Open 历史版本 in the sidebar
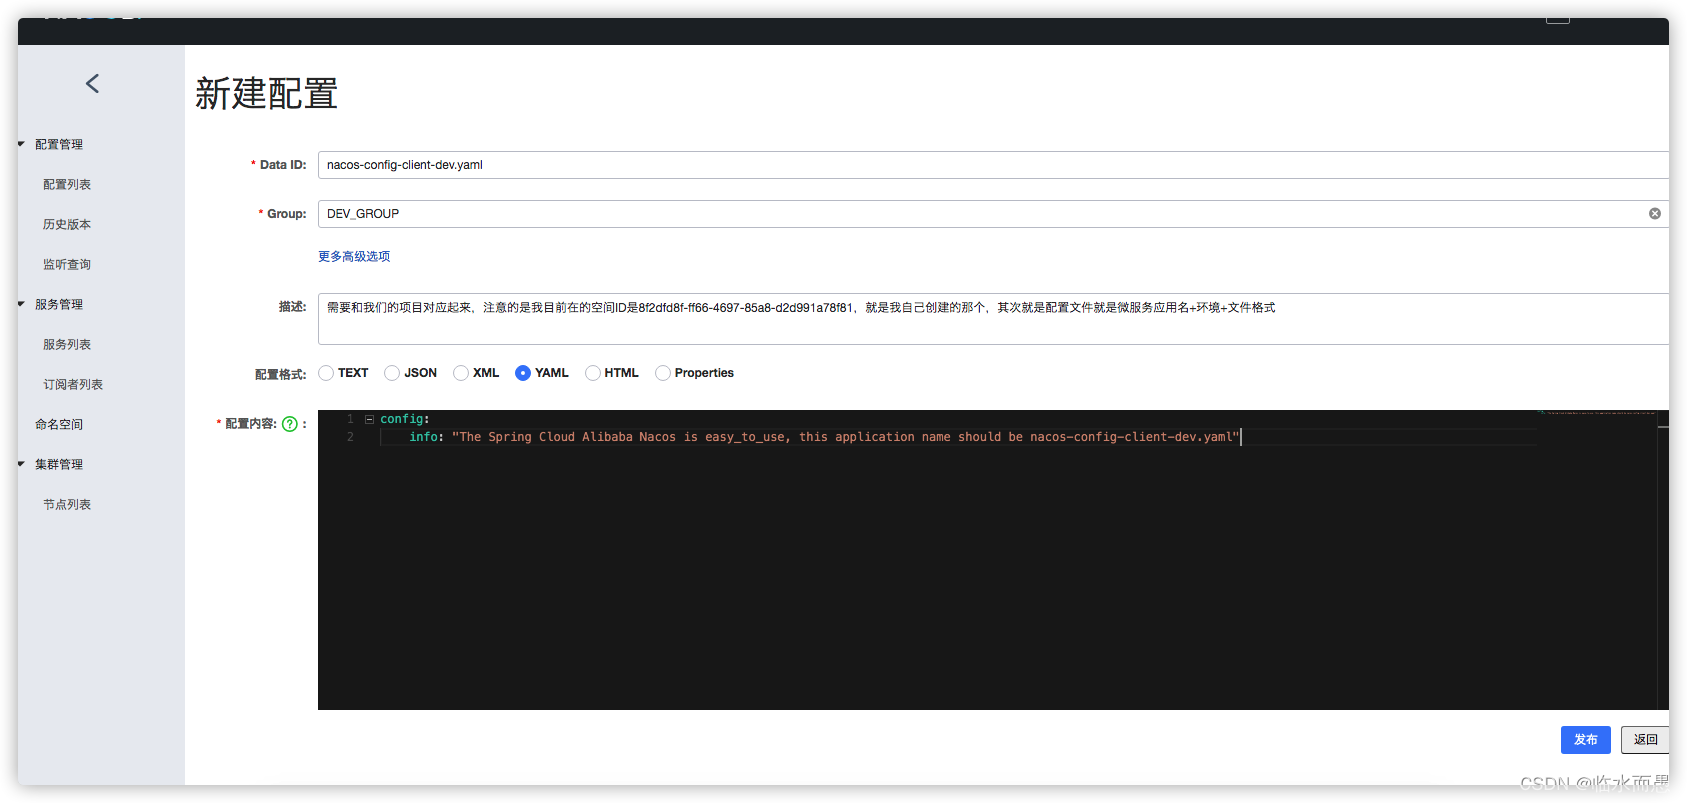This screenshot has width=1687, height=803. pos(67,224)
